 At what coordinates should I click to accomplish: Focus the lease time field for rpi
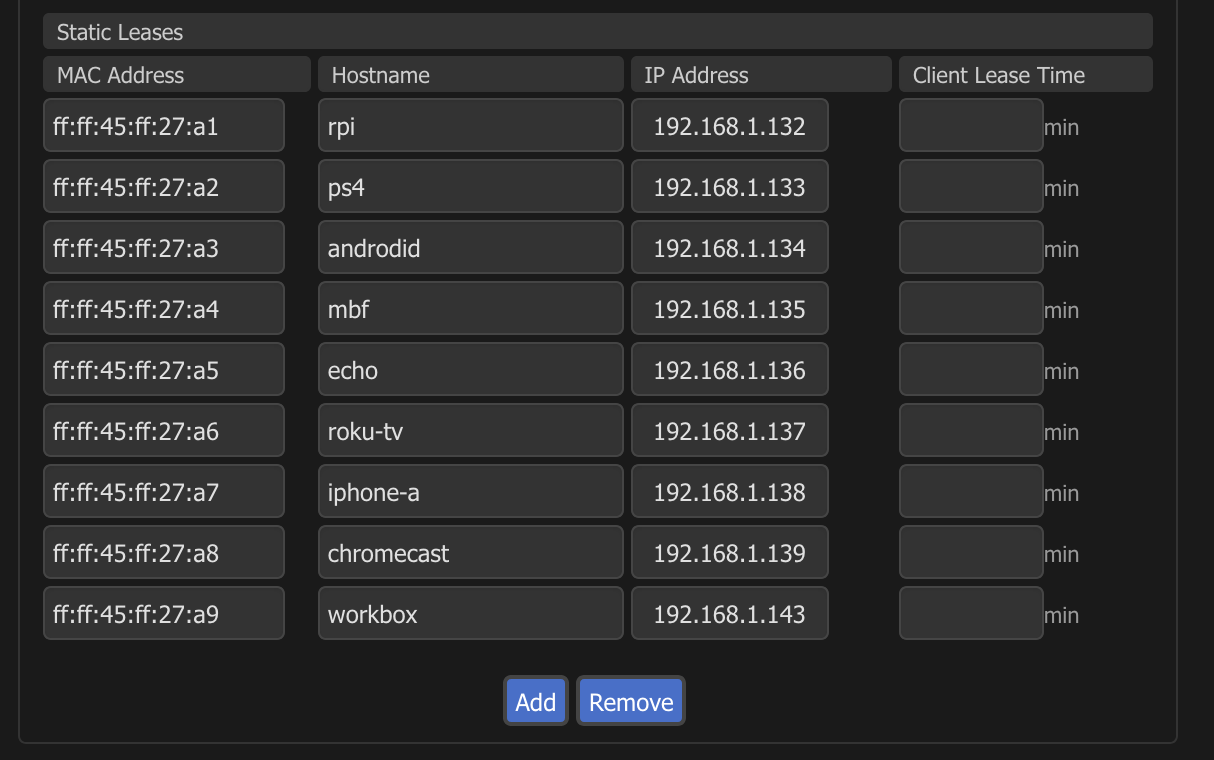pos(970,126)
